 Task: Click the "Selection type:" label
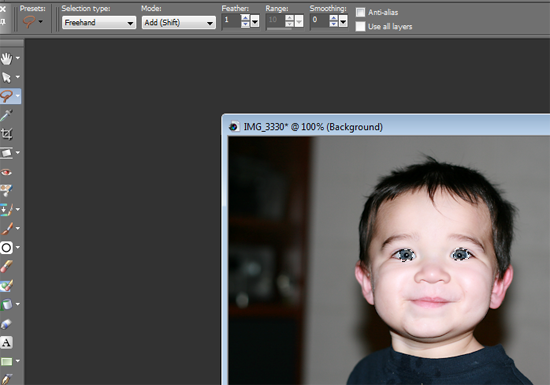(86, 8)
